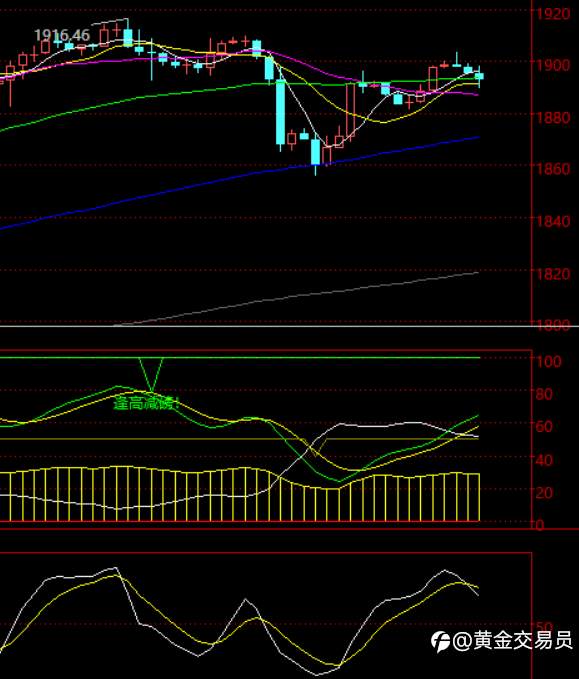Click the 60 level on indicator axis
579x679 pixels.
[x=544, y=426]
